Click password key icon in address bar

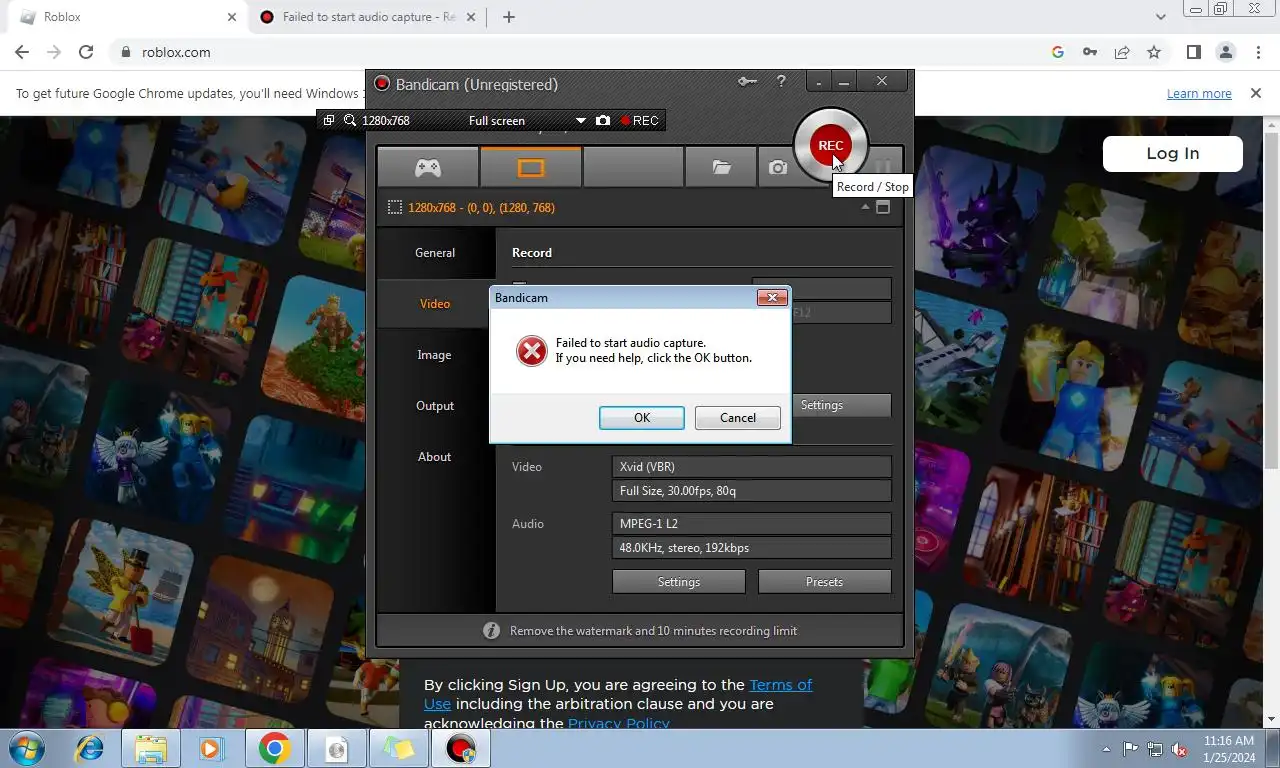point(1090,52)
